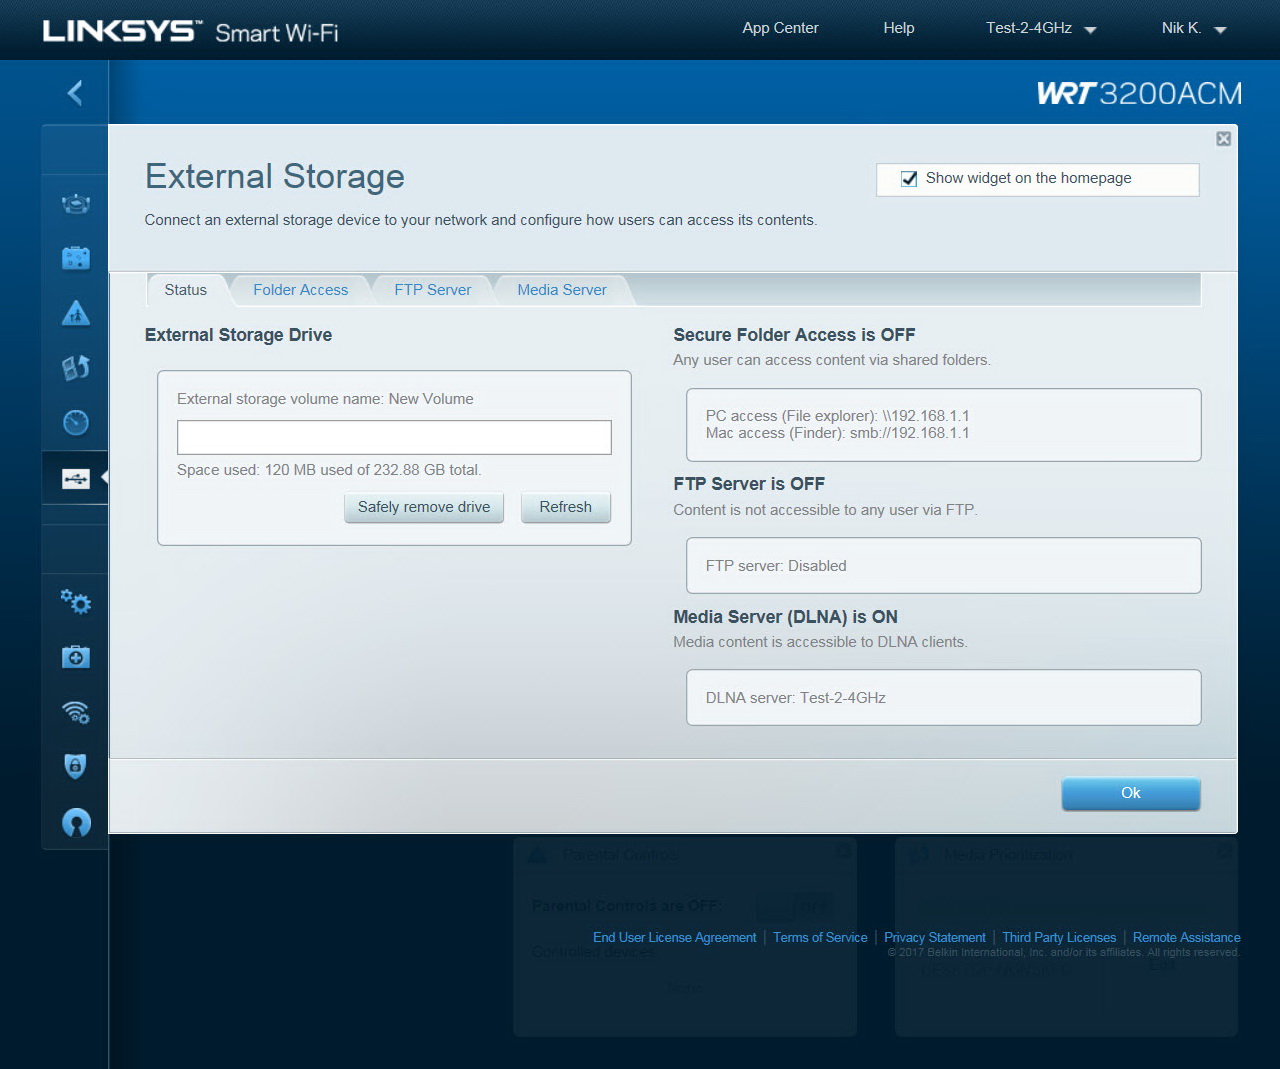The image size is (1280, 1069).
Task: Open the Nik K. account dropdown
Action: pyautogui.click(x=1194, y=28)
